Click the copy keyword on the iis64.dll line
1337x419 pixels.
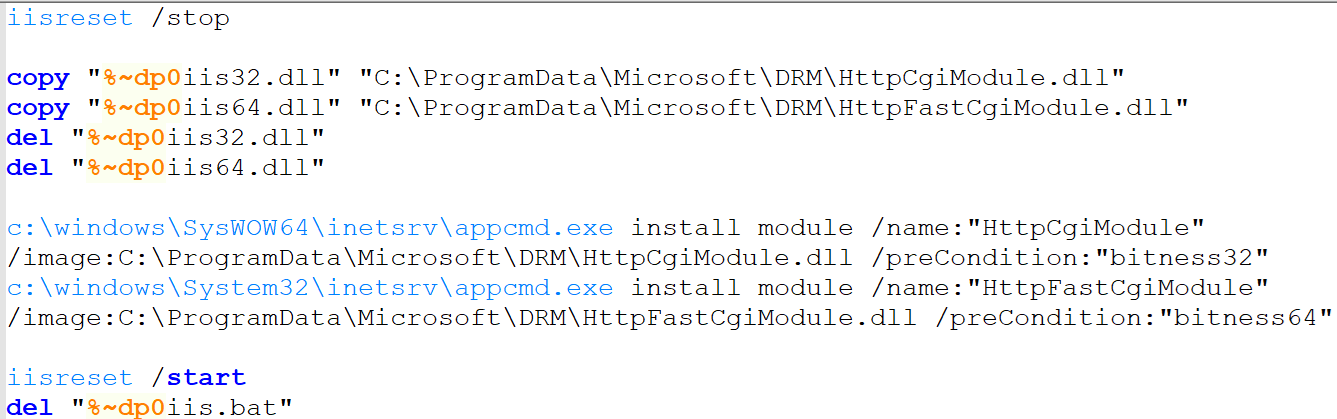coord(38,108)
